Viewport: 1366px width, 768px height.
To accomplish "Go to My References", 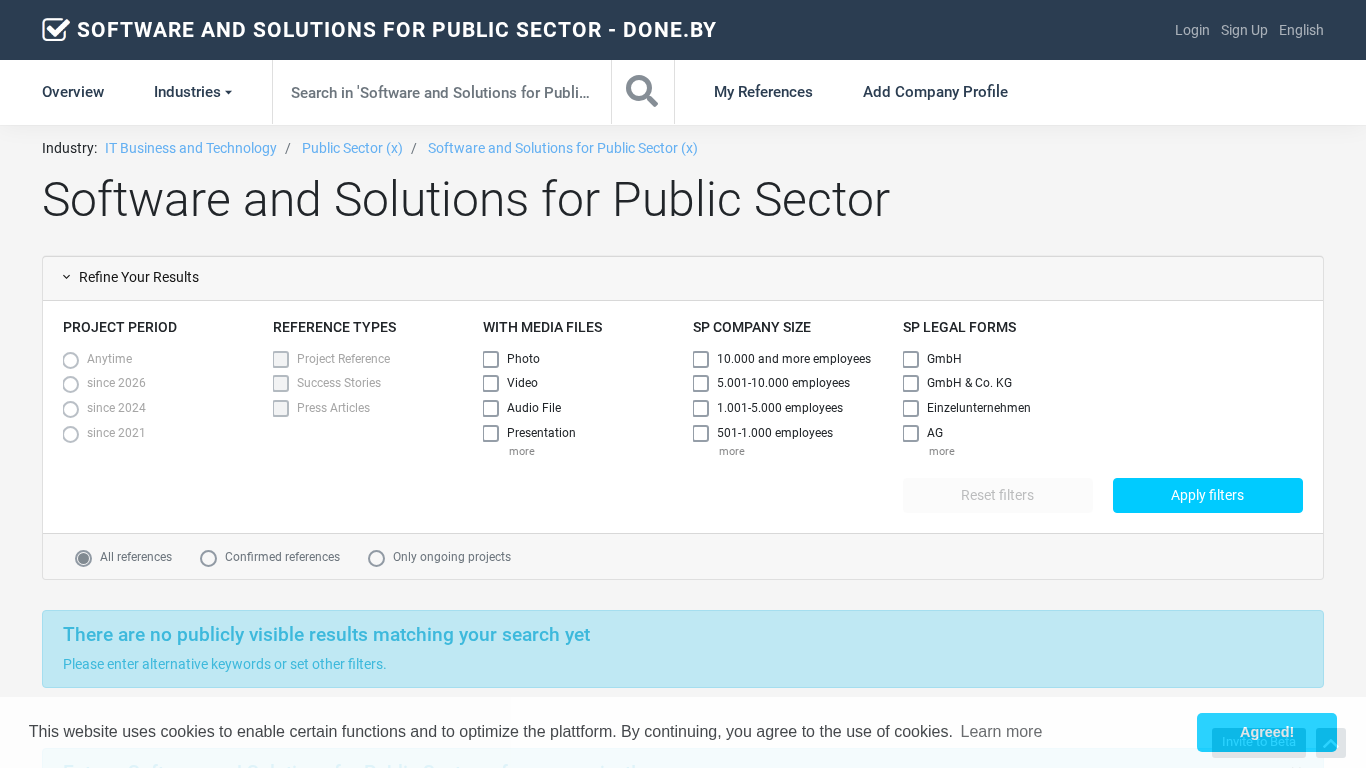I will 763,92.
